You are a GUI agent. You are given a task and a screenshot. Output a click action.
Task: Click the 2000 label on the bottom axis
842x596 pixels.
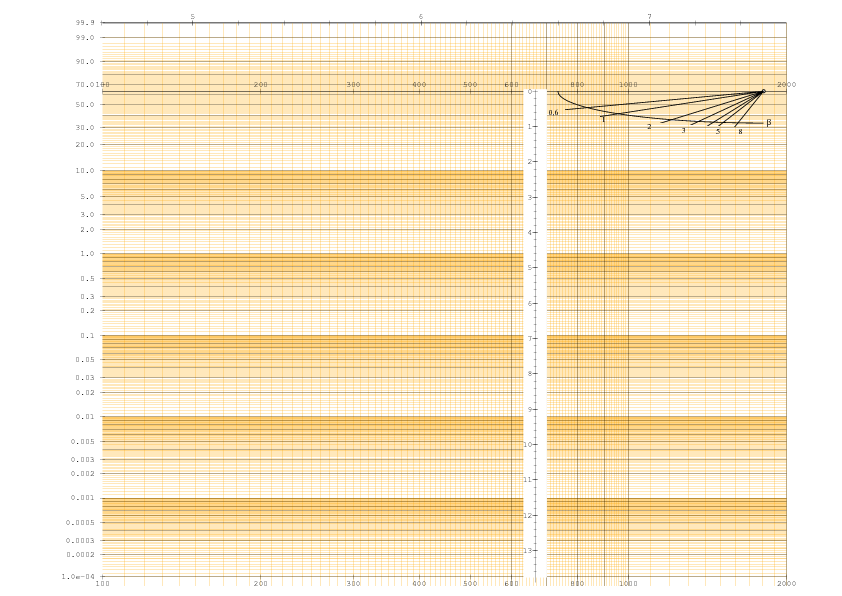786,583
